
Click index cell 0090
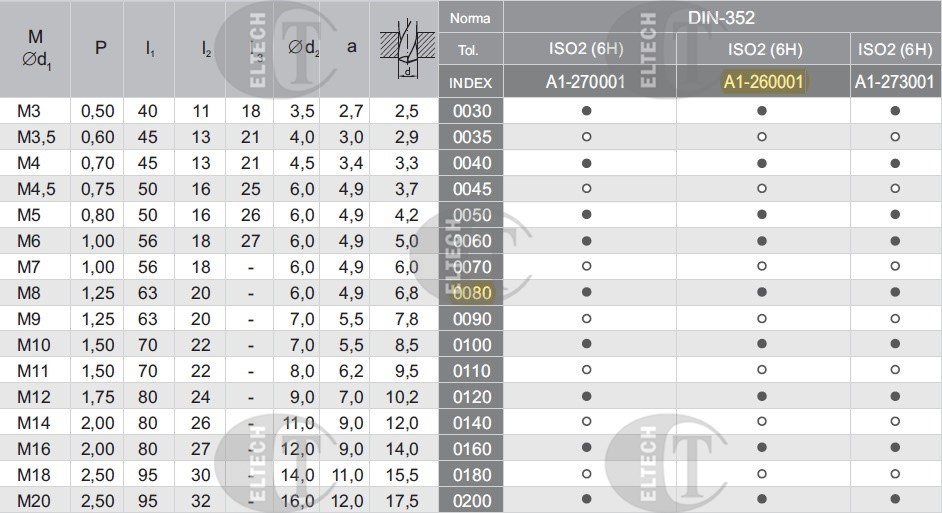(x=472, y=319)
